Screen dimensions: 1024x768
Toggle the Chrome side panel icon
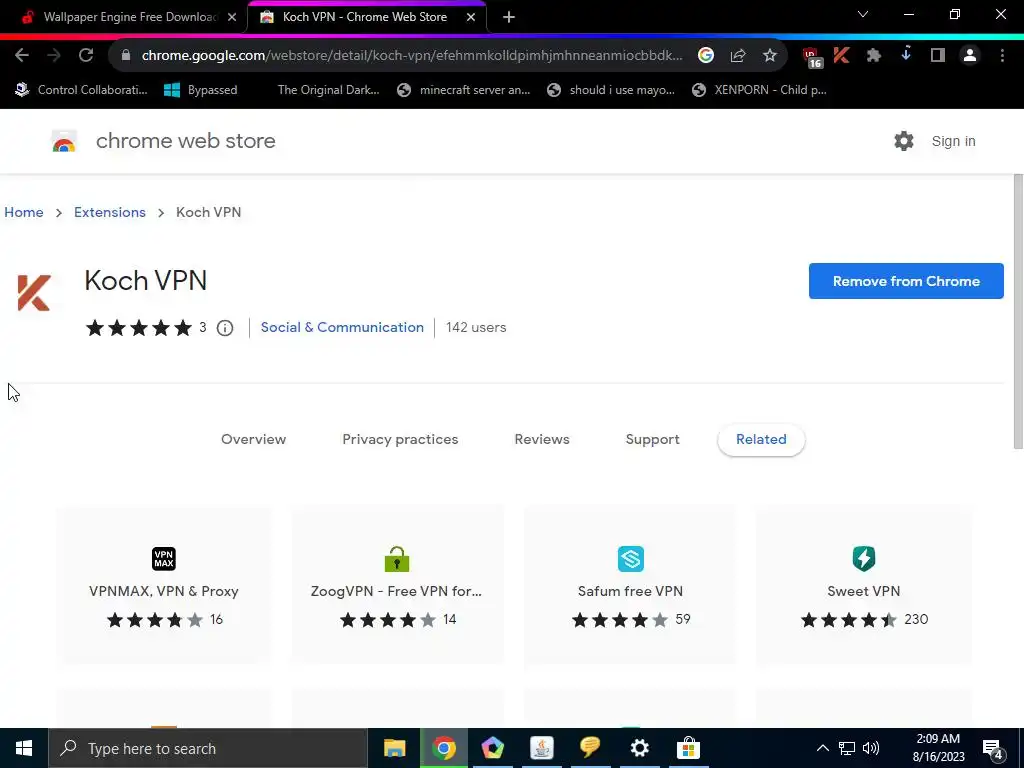(938, 56)
